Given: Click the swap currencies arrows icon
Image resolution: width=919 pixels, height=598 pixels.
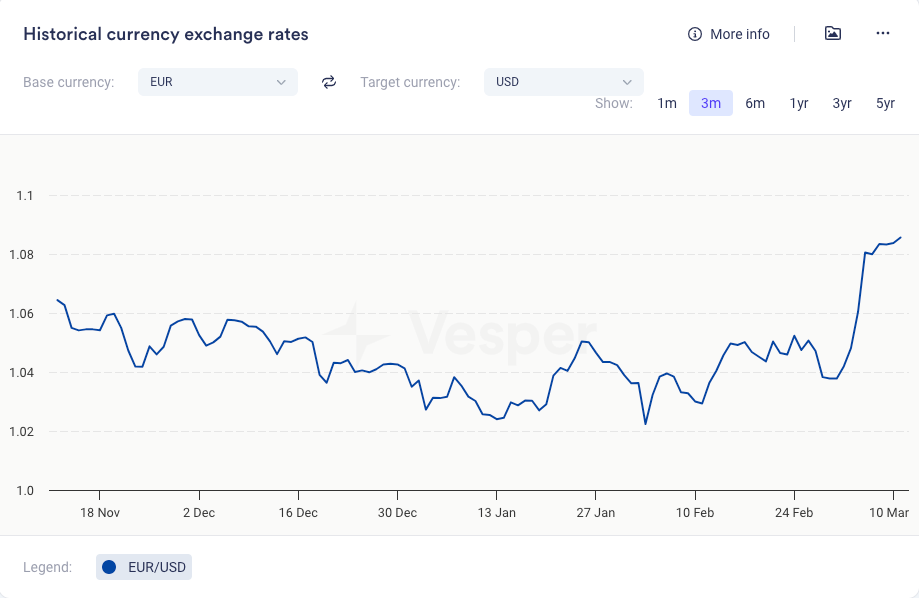Looking at the screenshot, I should (329, 82).
